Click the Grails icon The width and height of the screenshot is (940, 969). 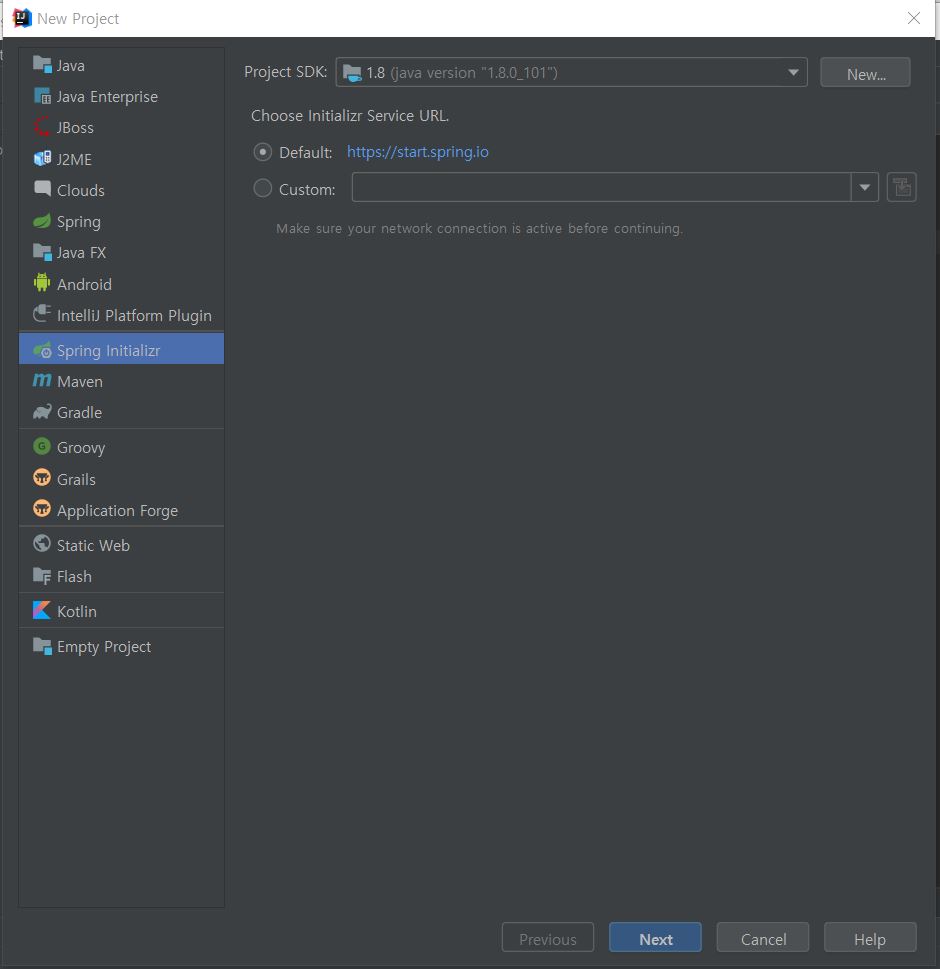pyautogui.click(x=42, y=478)
